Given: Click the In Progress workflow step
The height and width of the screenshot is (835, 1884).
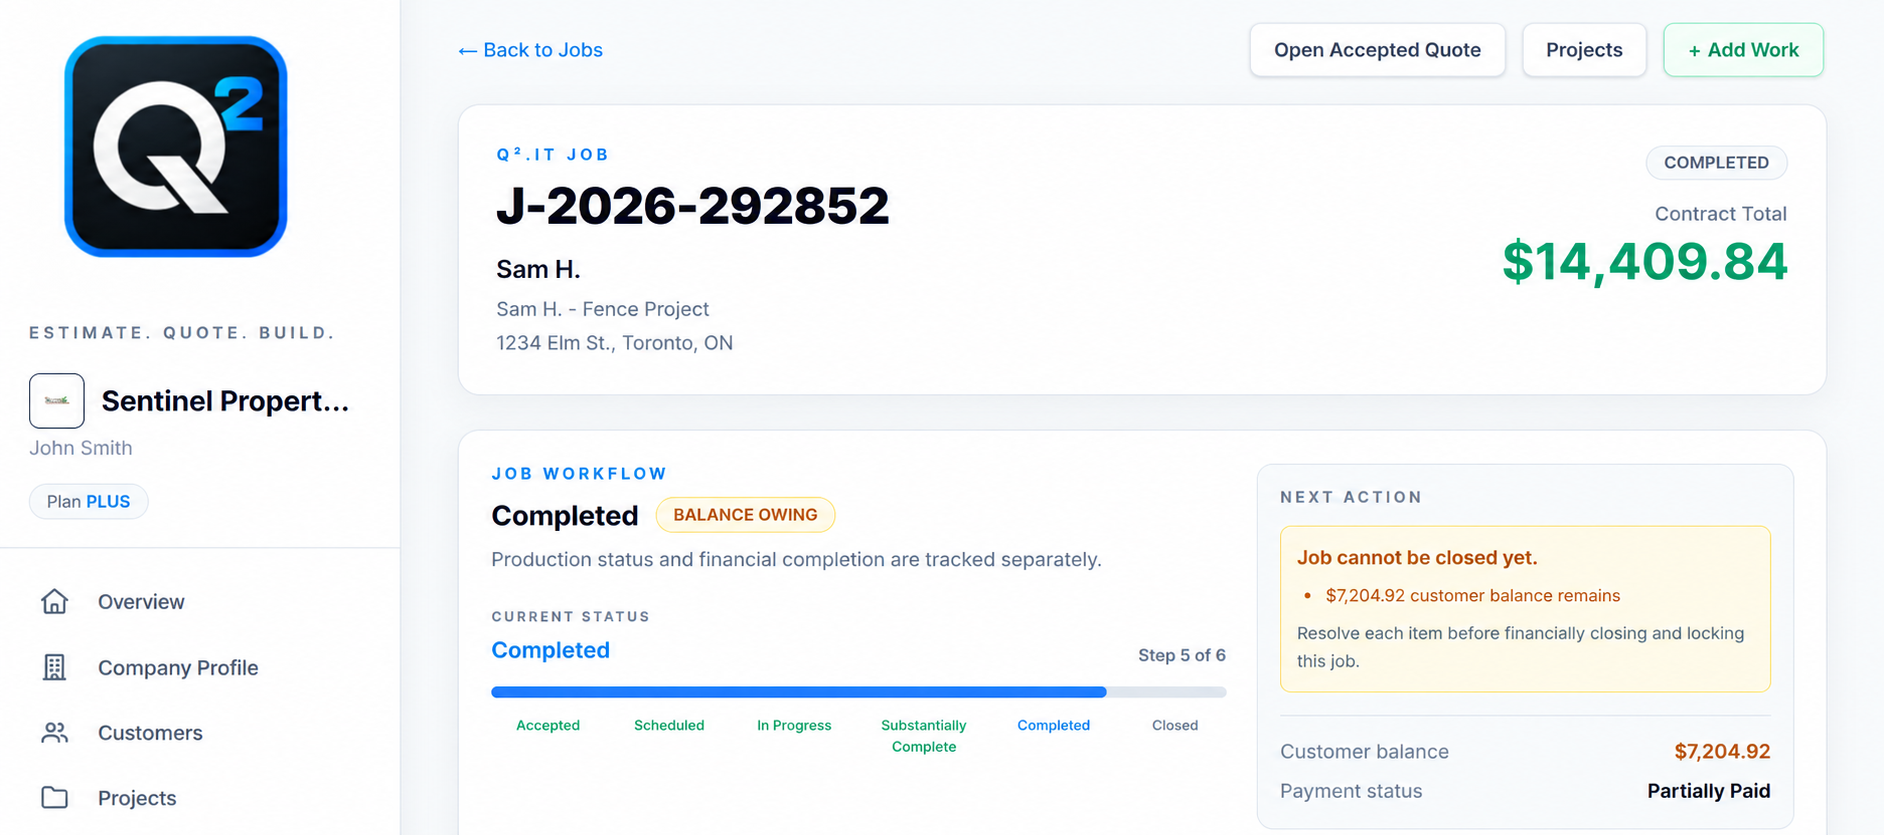Looking at the screenshot, I should click(x=794, y=725).
